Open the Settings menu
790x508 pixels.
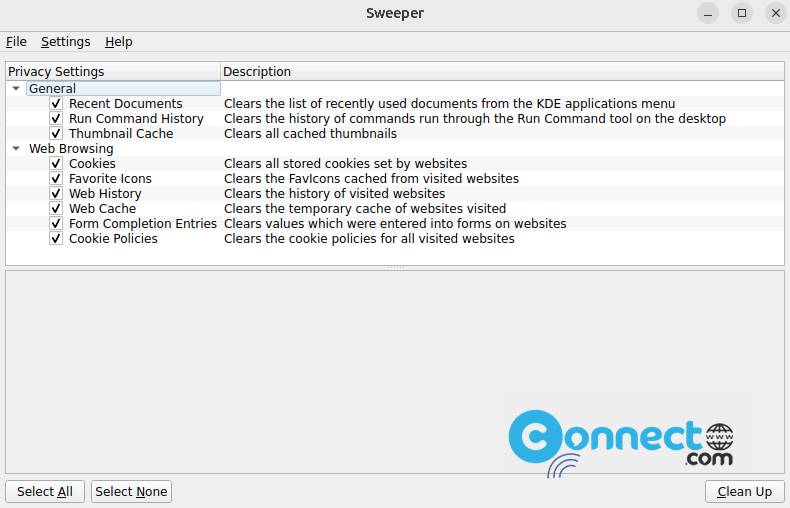click(x=65, y=42)
